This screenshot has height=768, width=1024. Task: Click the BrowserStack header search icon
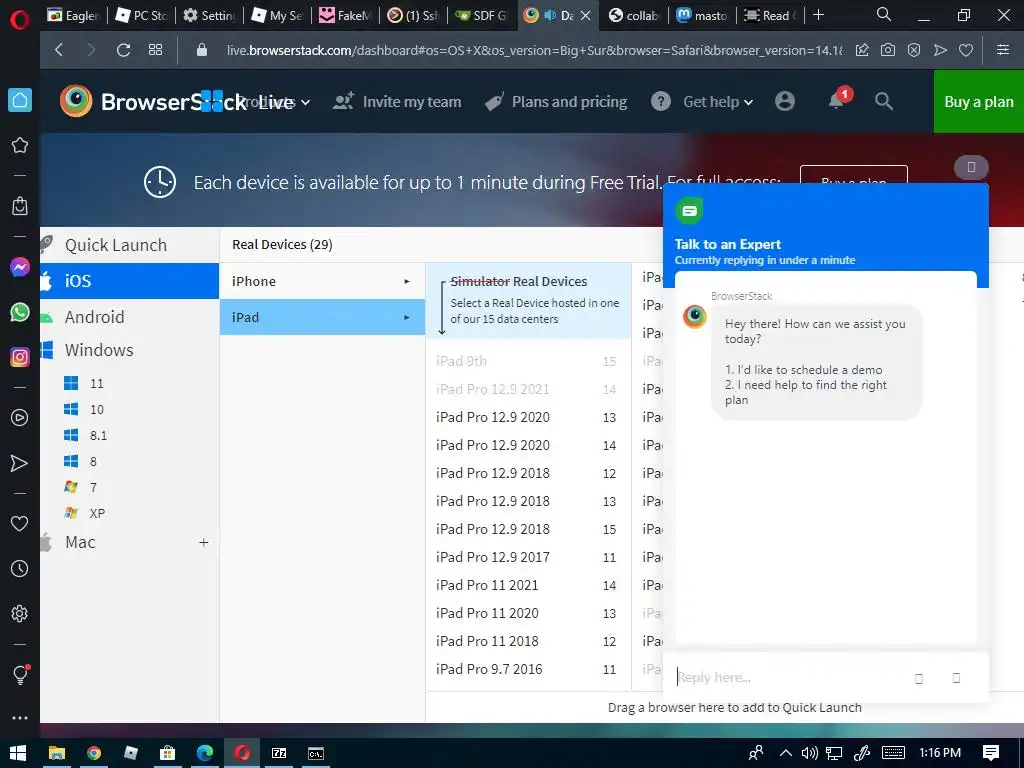[884, 101]
